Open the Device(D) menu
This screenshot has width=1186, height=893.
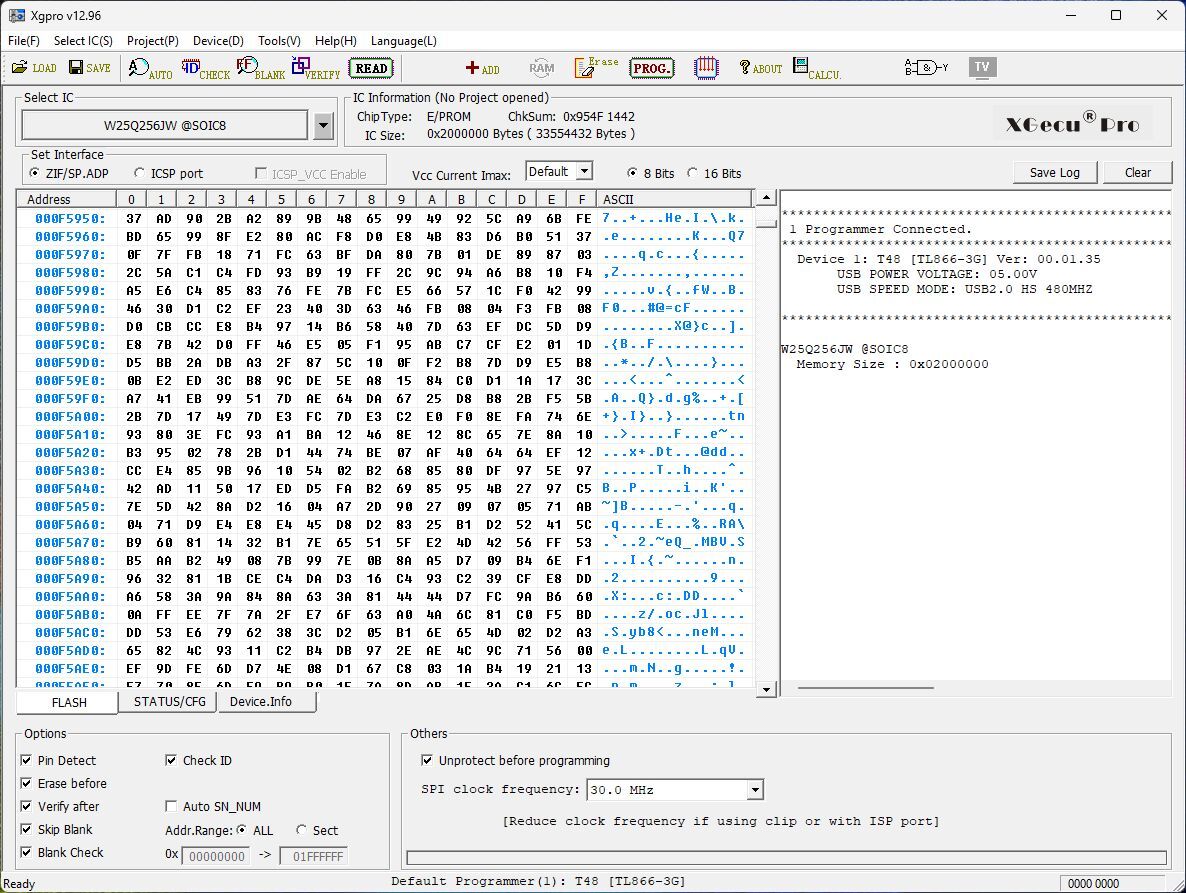point(218,41)
